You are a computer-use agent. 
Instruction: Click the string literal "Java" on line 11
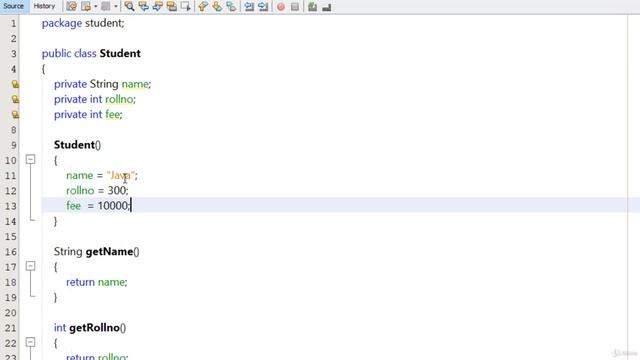pos(120,176)
